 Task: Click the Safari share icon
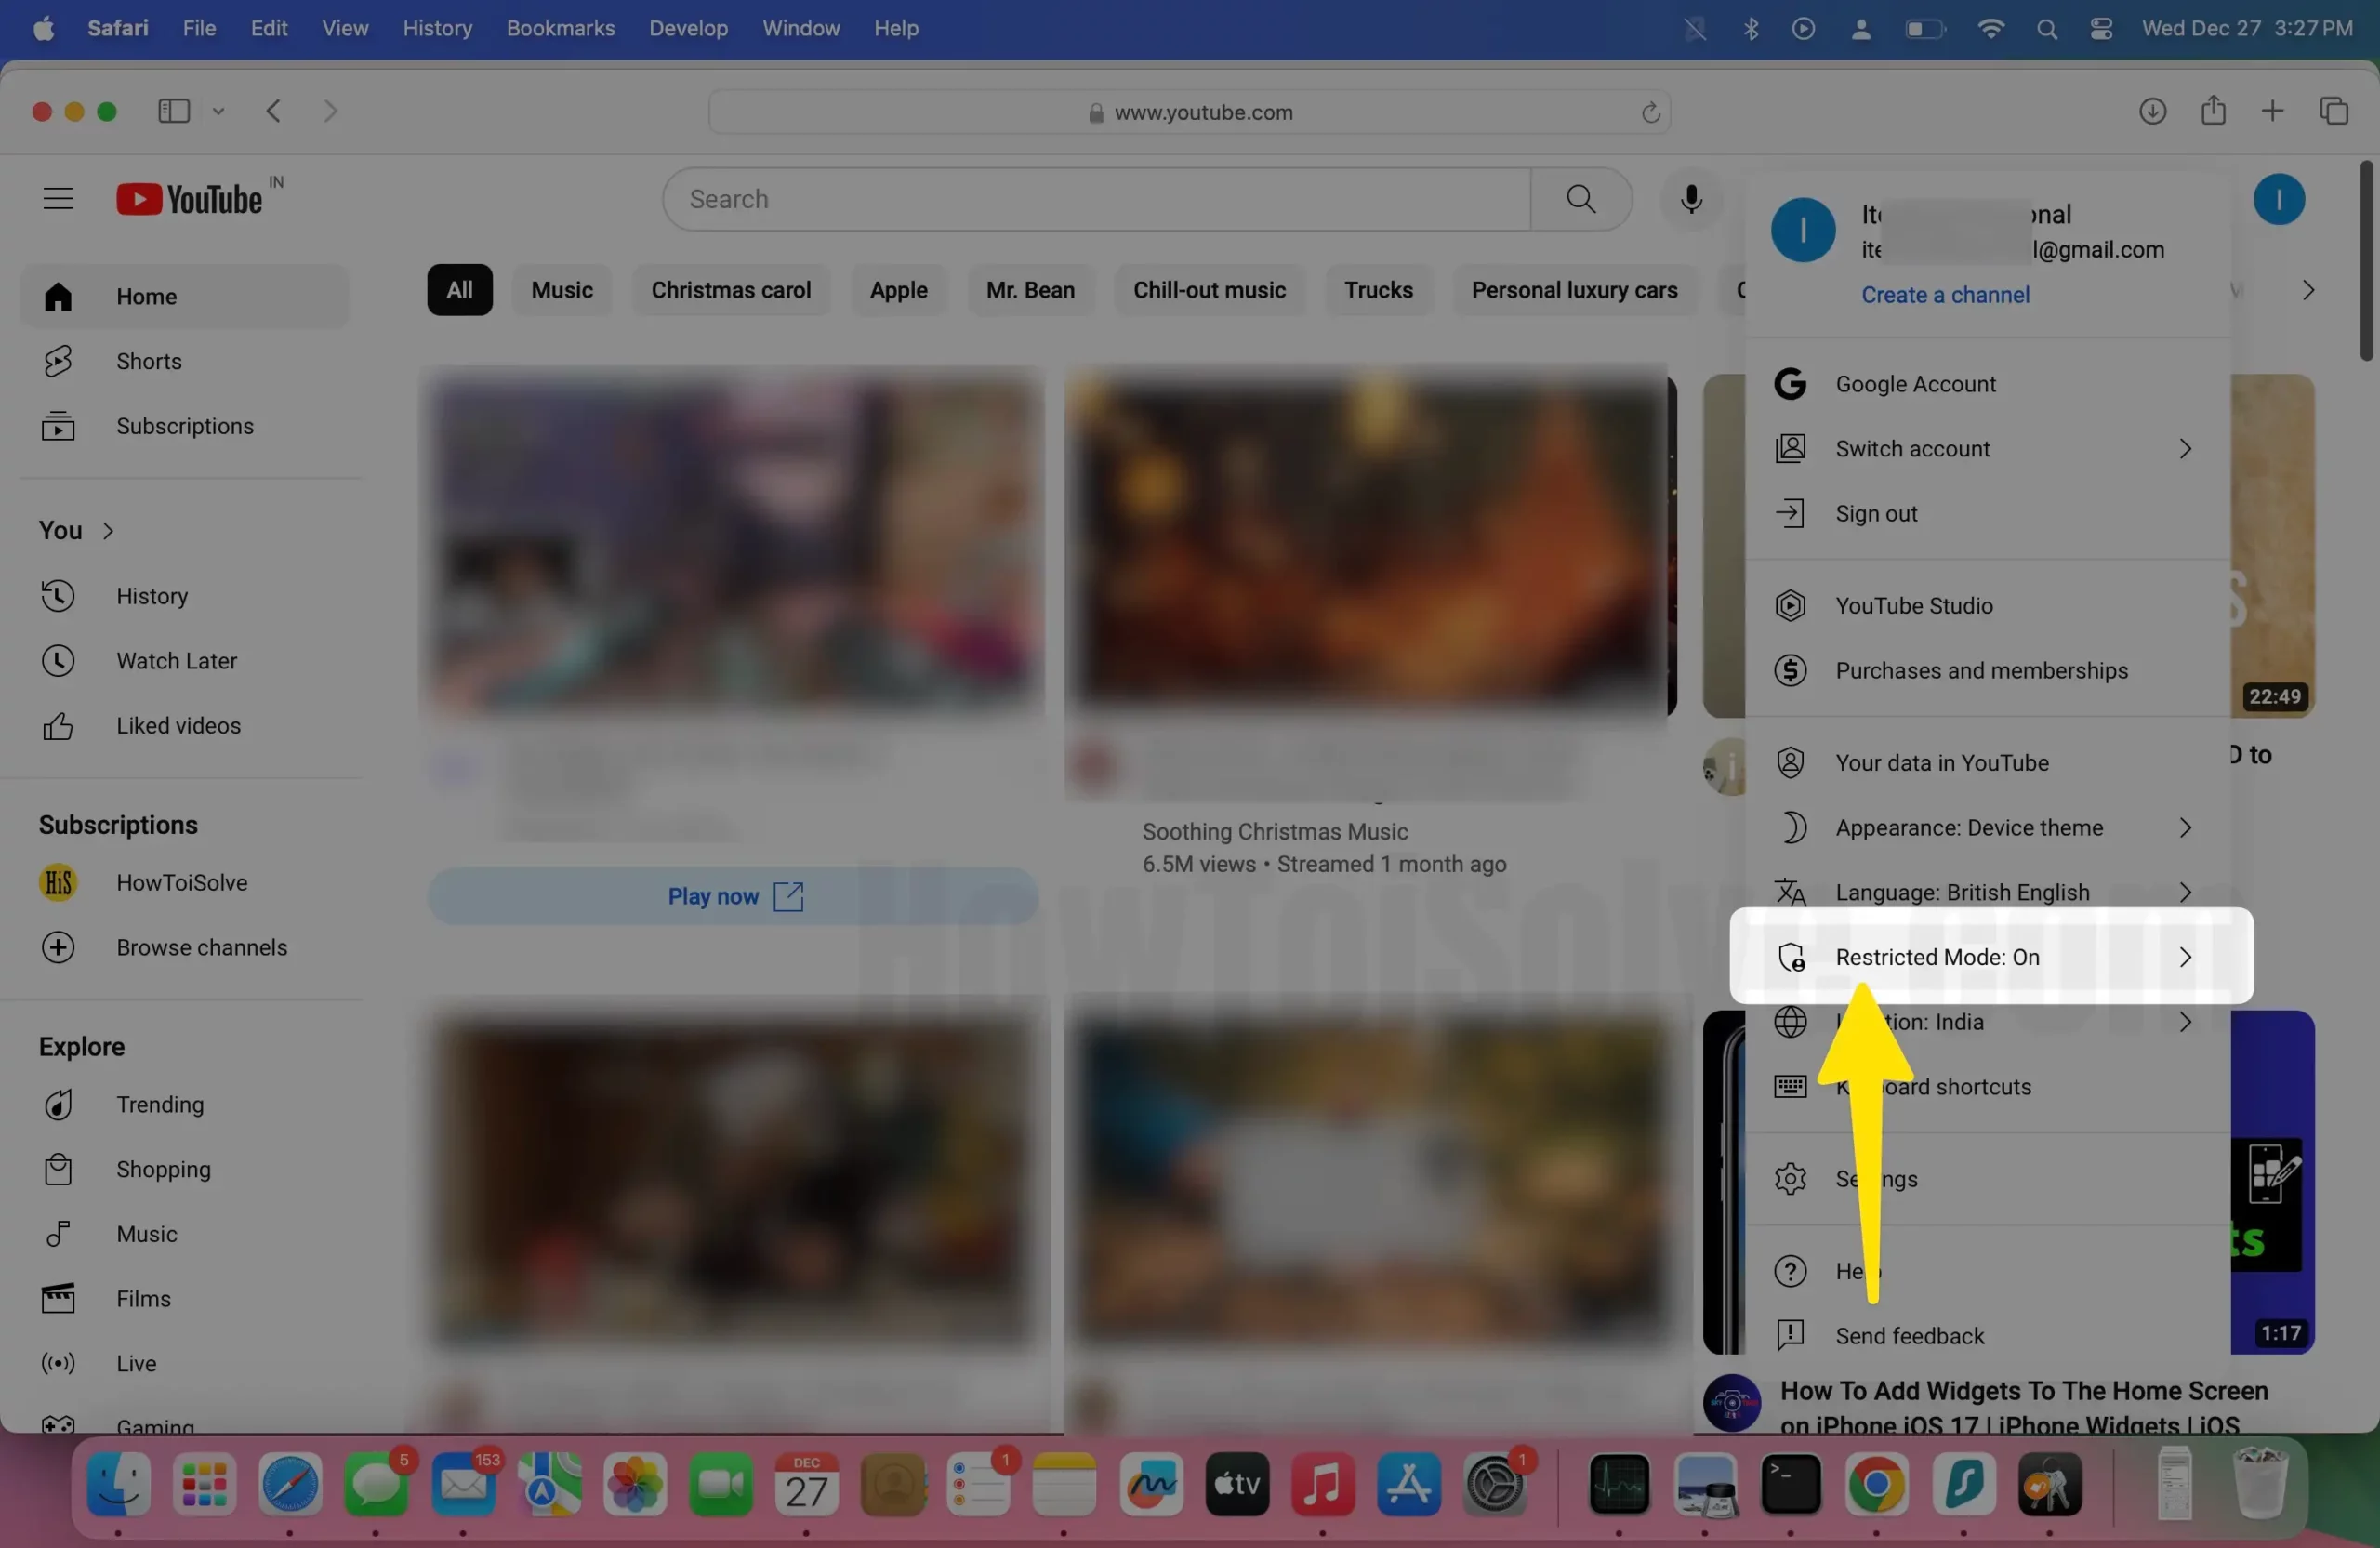pos(2214,111)
